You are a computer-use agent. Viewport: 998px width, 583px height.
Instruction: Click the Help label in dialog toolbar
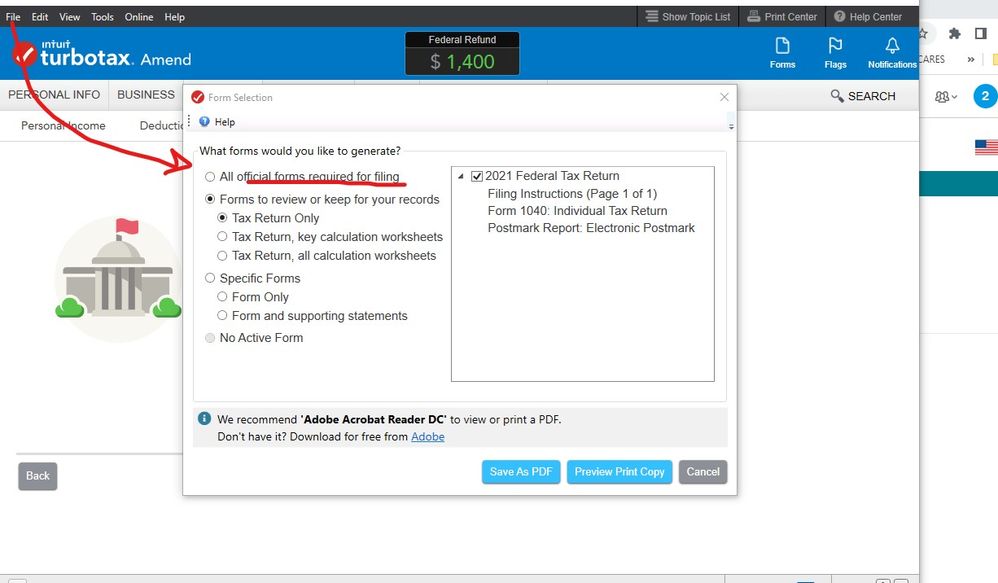[x=225, y=122]
